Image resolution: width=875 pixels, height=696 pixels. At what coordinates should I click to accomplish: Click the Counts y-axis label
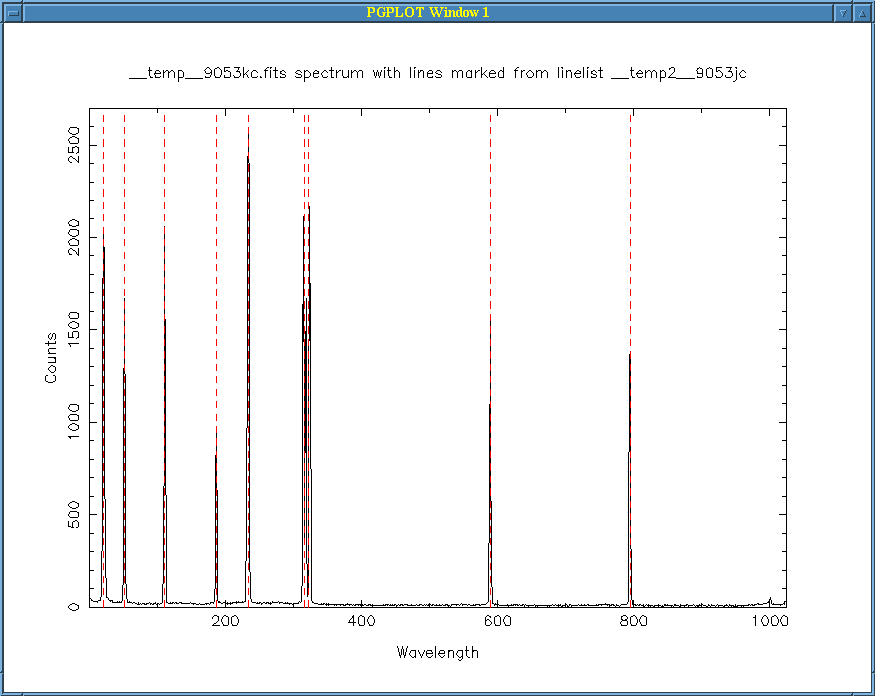(50, 358)
